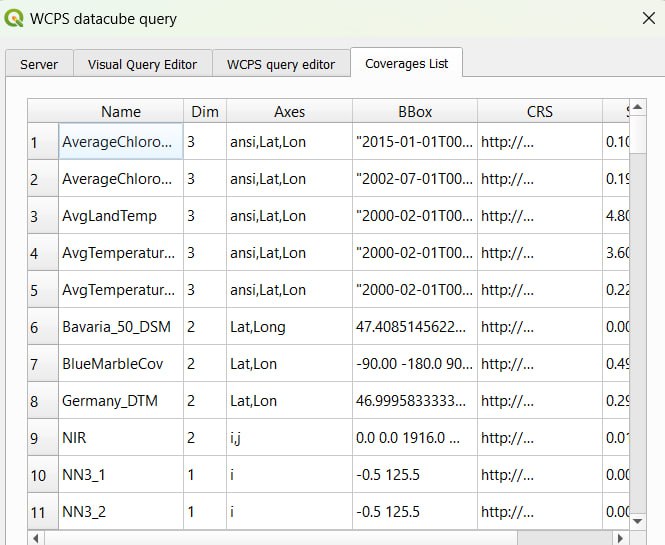Image resolution: width=665 pixels, height=545 pixels.
Task: Switch to the Server tab
Action: tap(39, 64)
